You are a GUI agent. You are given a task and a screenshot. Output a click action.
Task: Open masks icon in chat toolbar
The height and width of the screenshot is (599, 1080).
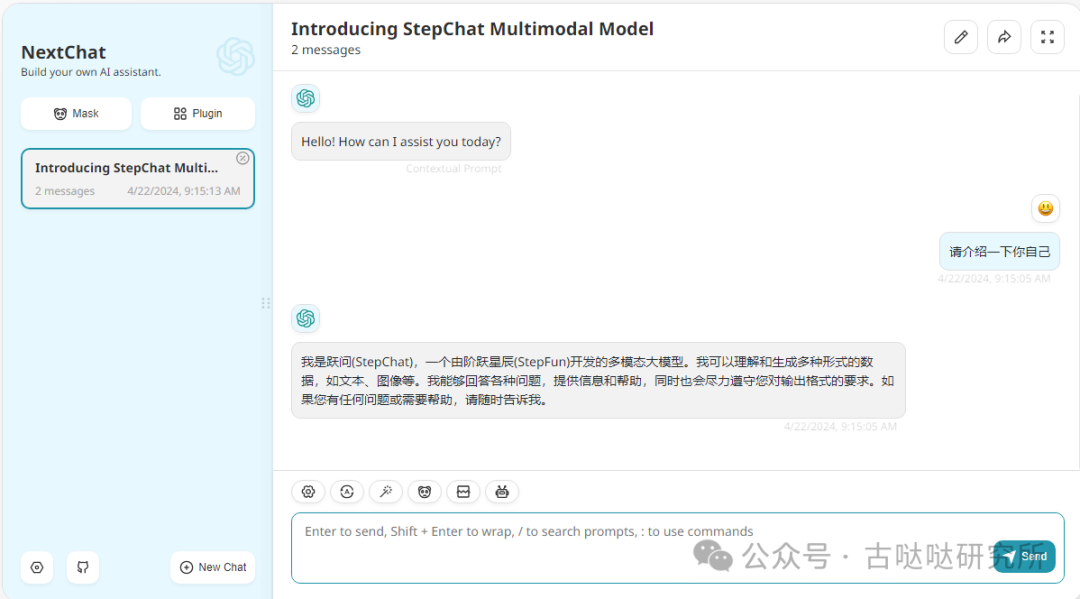click(x=424, y=492)
